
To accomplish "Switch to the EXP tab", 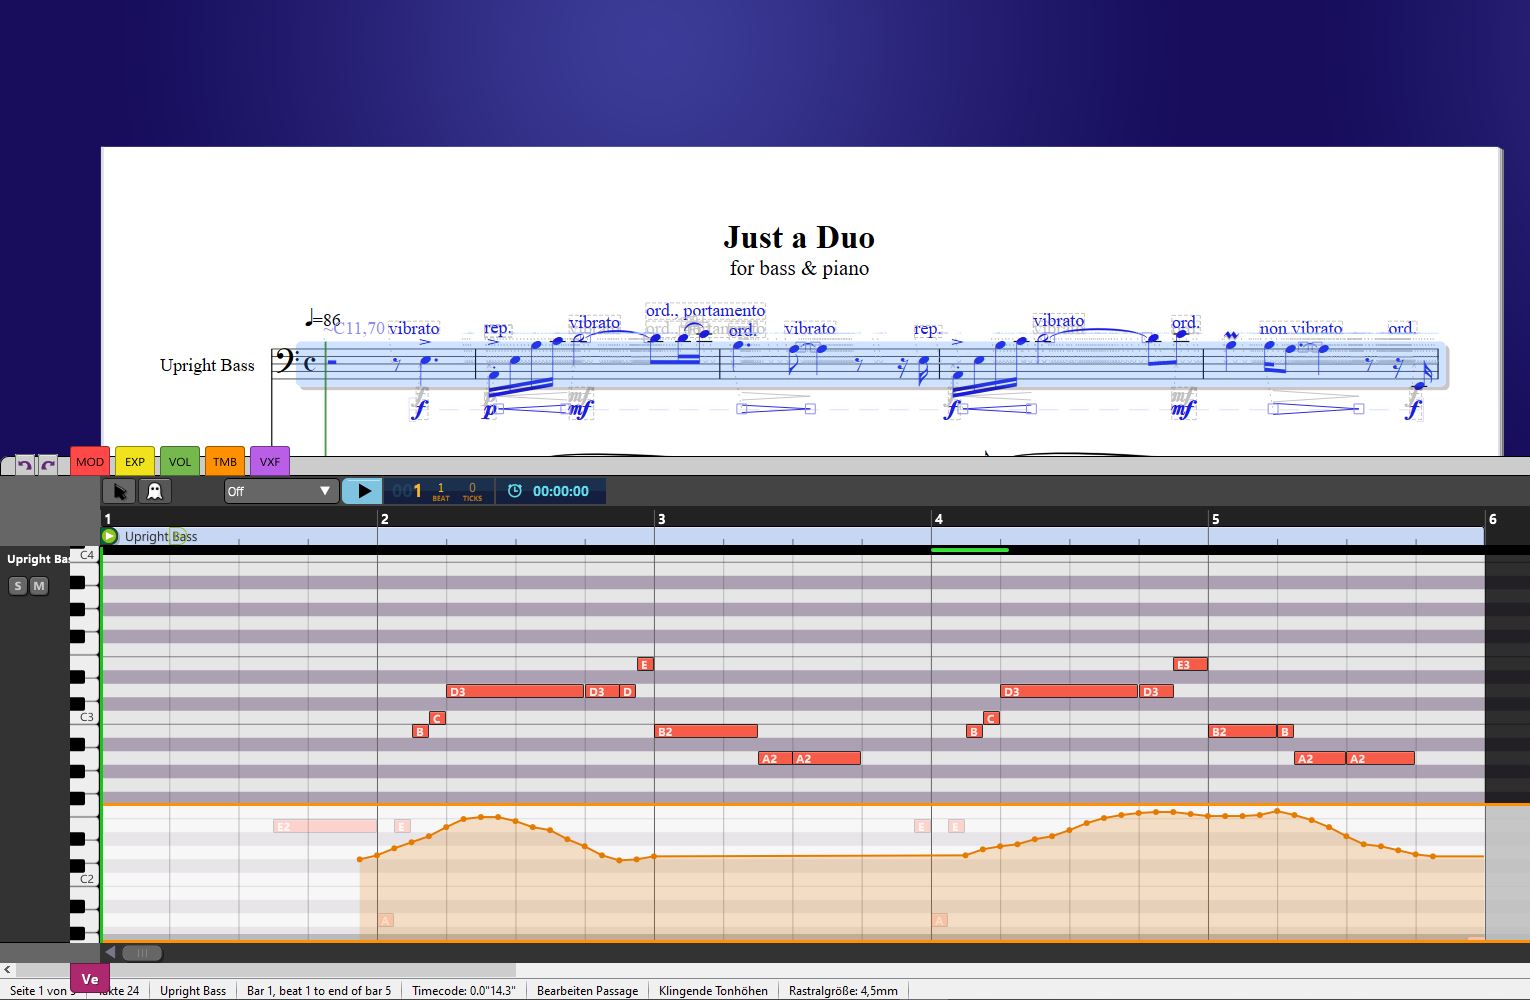I will [x=135, y=461].
